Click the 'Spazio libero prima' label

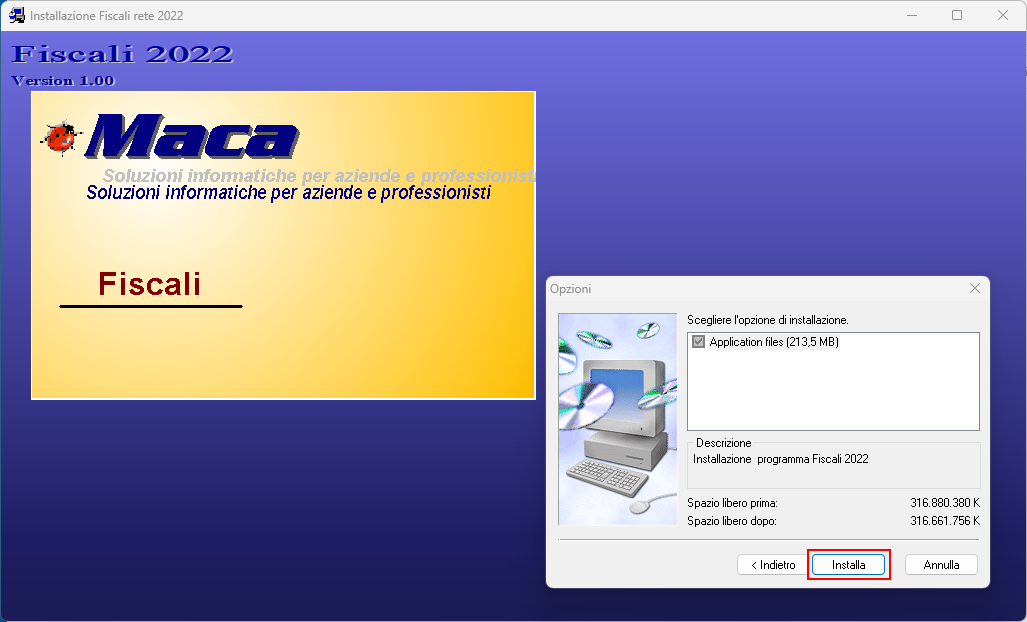[732, 503]
